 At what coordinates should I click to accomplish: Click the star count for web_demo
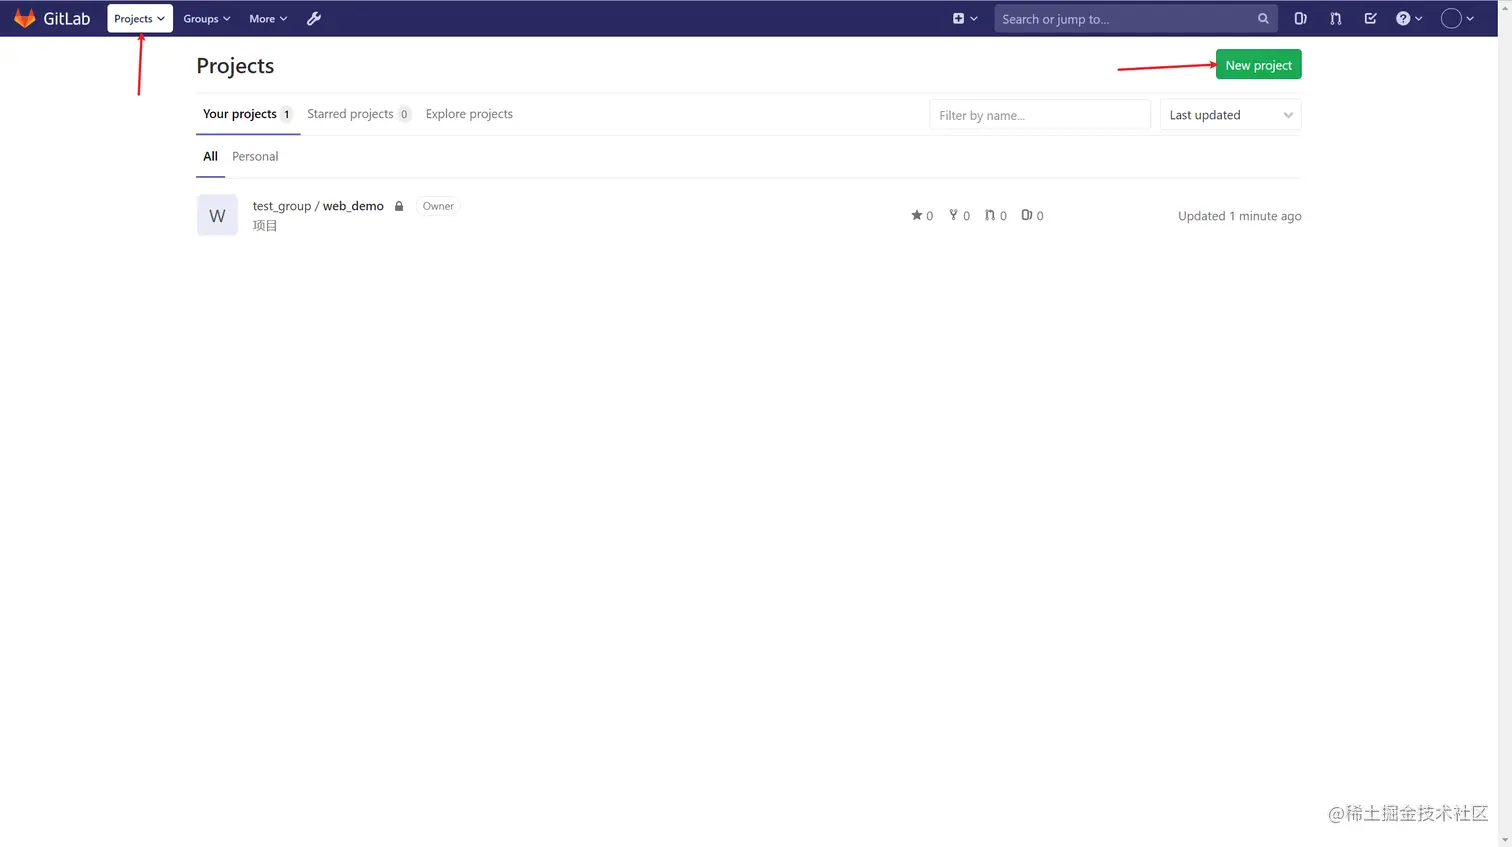coord(922,216)
